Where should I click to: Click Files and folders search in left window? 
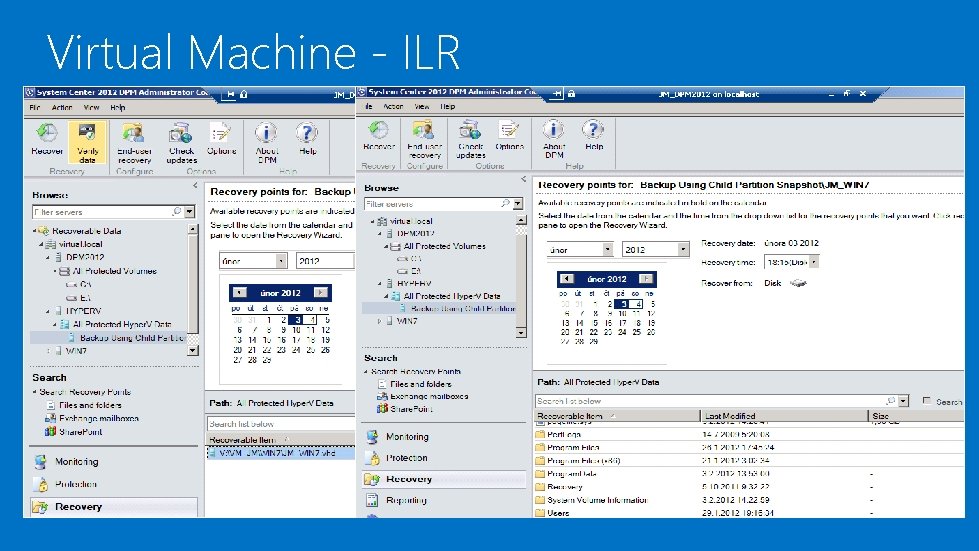pyautogui.click(x=84, y=406)
